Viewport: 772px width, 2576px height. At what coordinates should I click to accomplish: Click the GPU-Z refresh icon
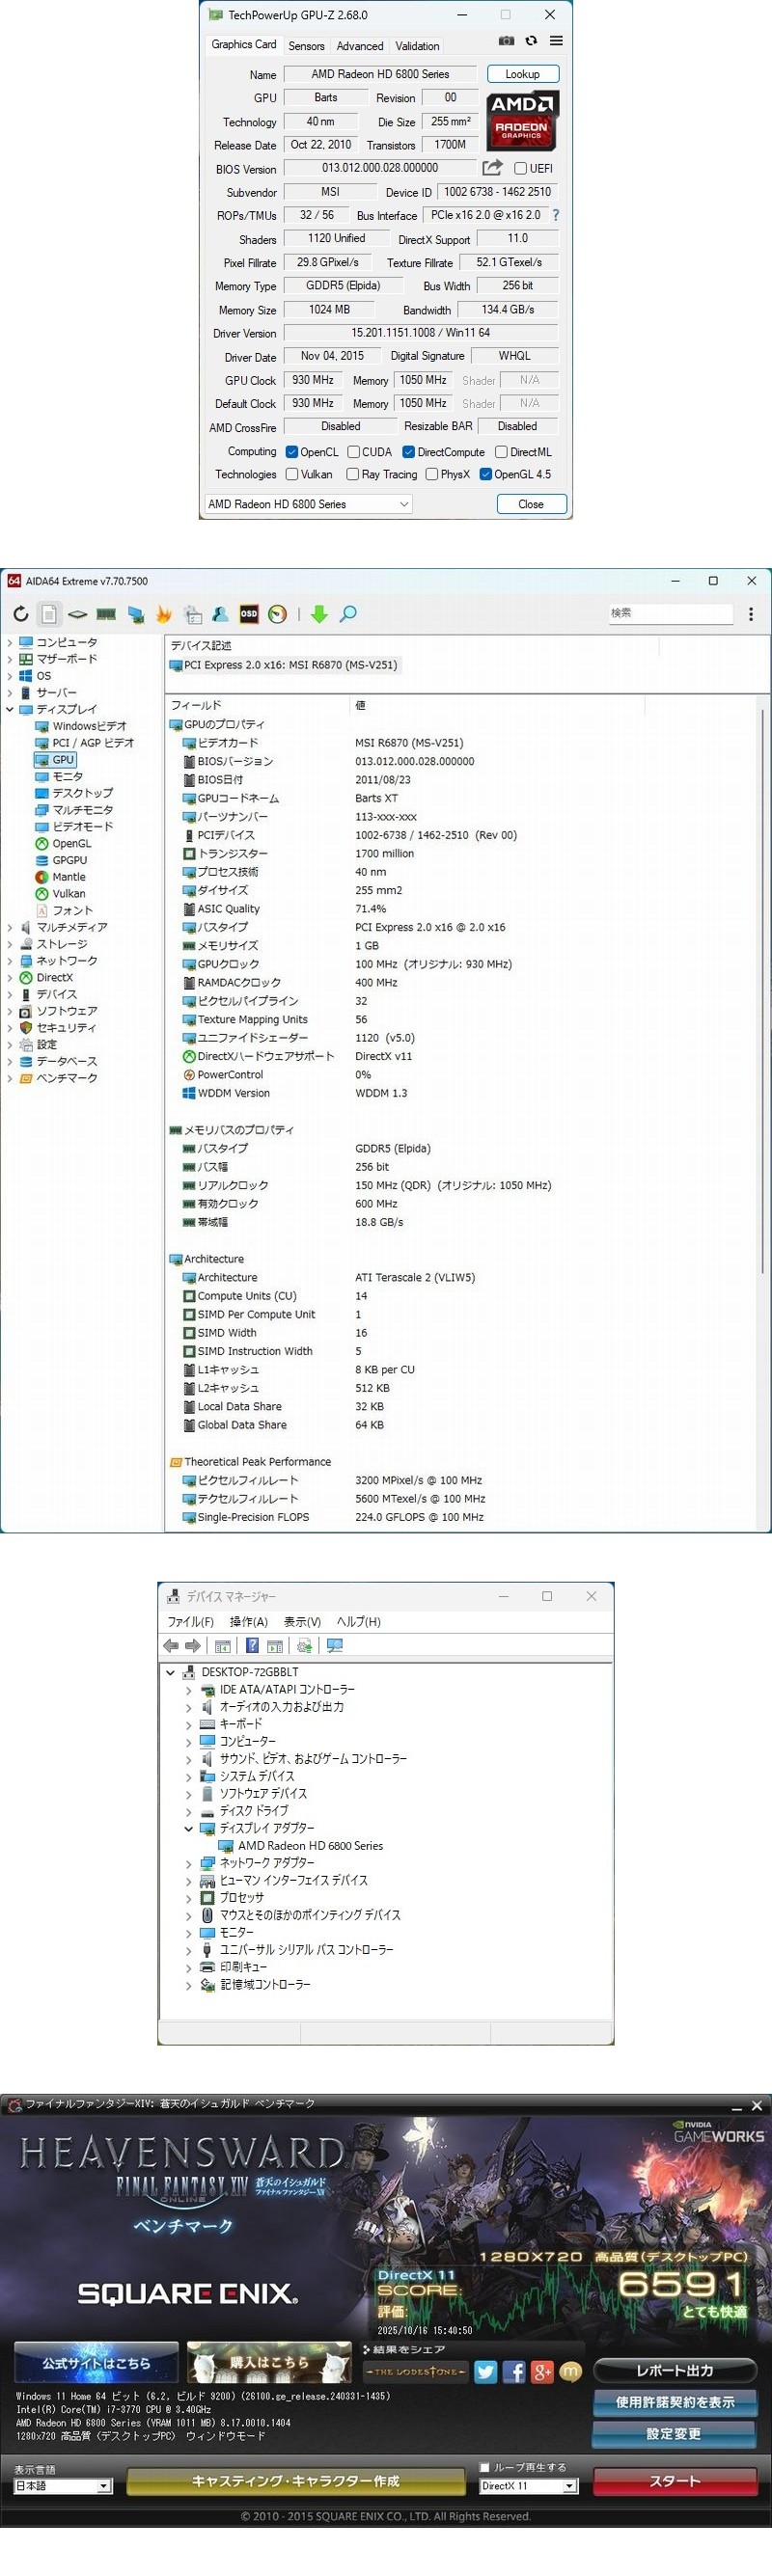[x=531, y=41]
